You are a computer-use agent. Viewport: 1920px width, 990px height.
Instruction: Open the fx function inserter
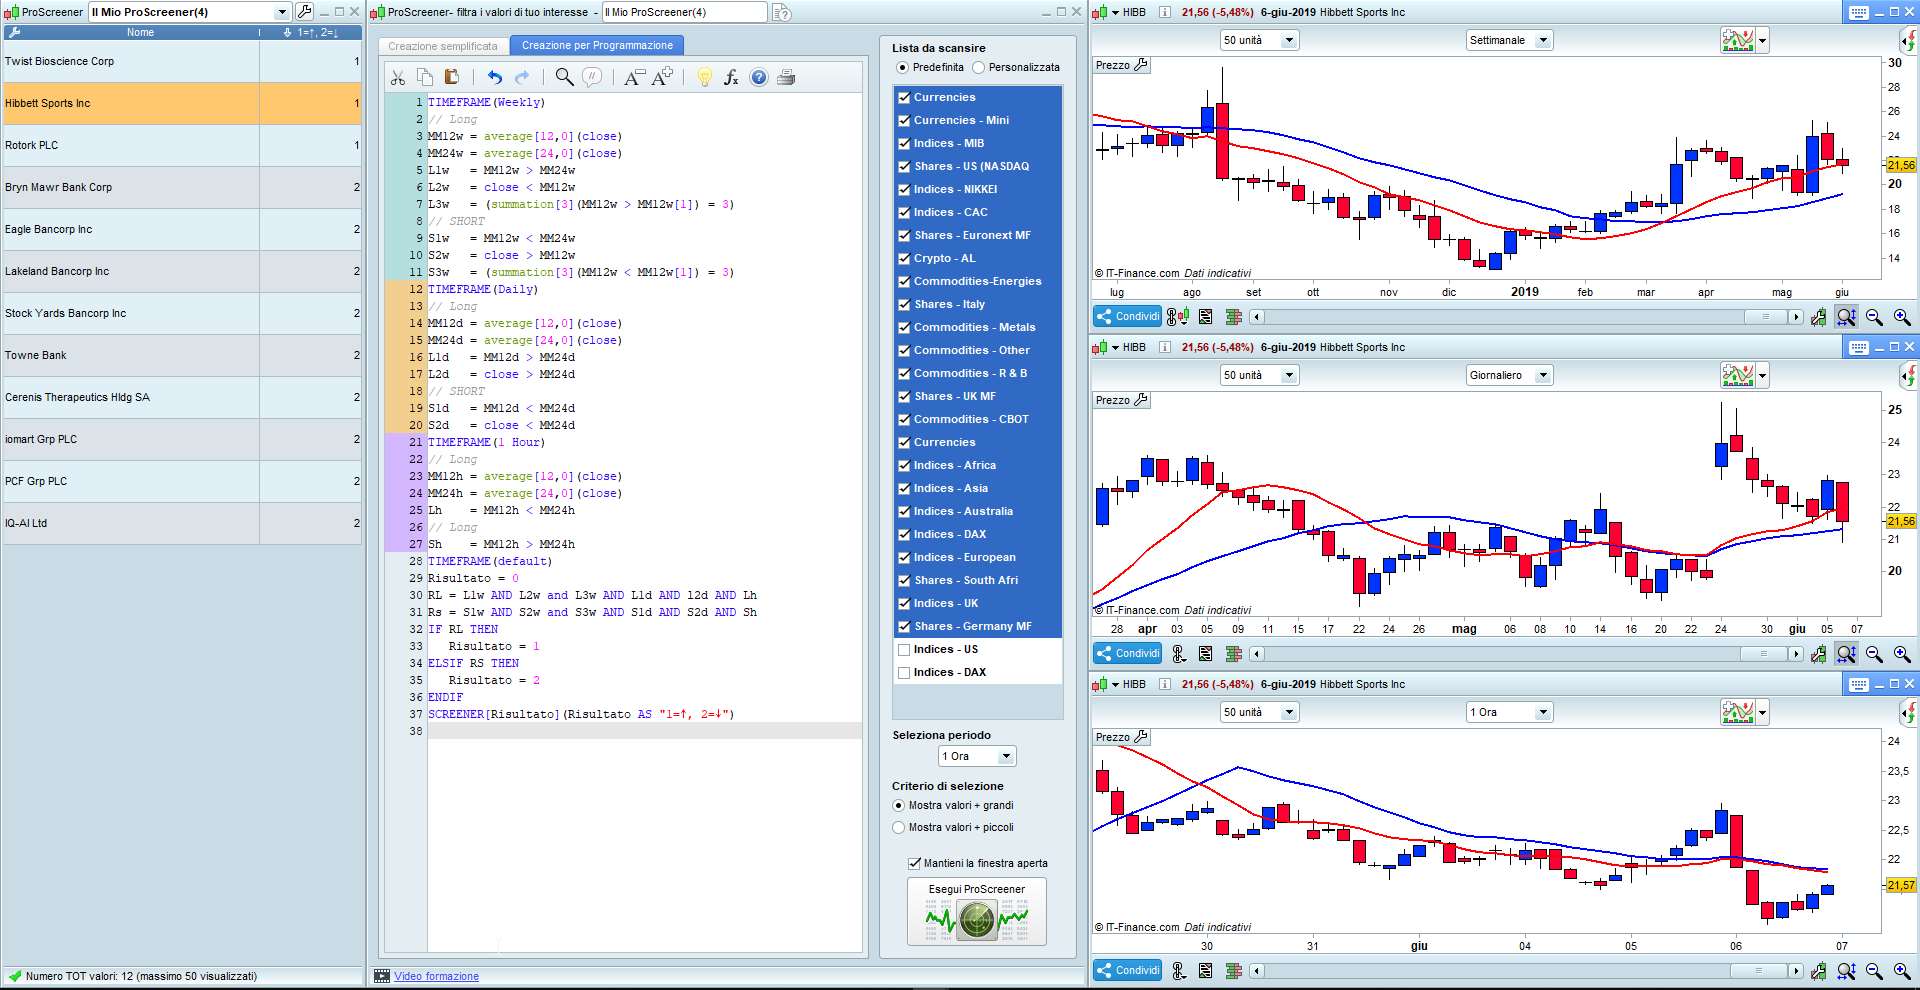[731, 77]
